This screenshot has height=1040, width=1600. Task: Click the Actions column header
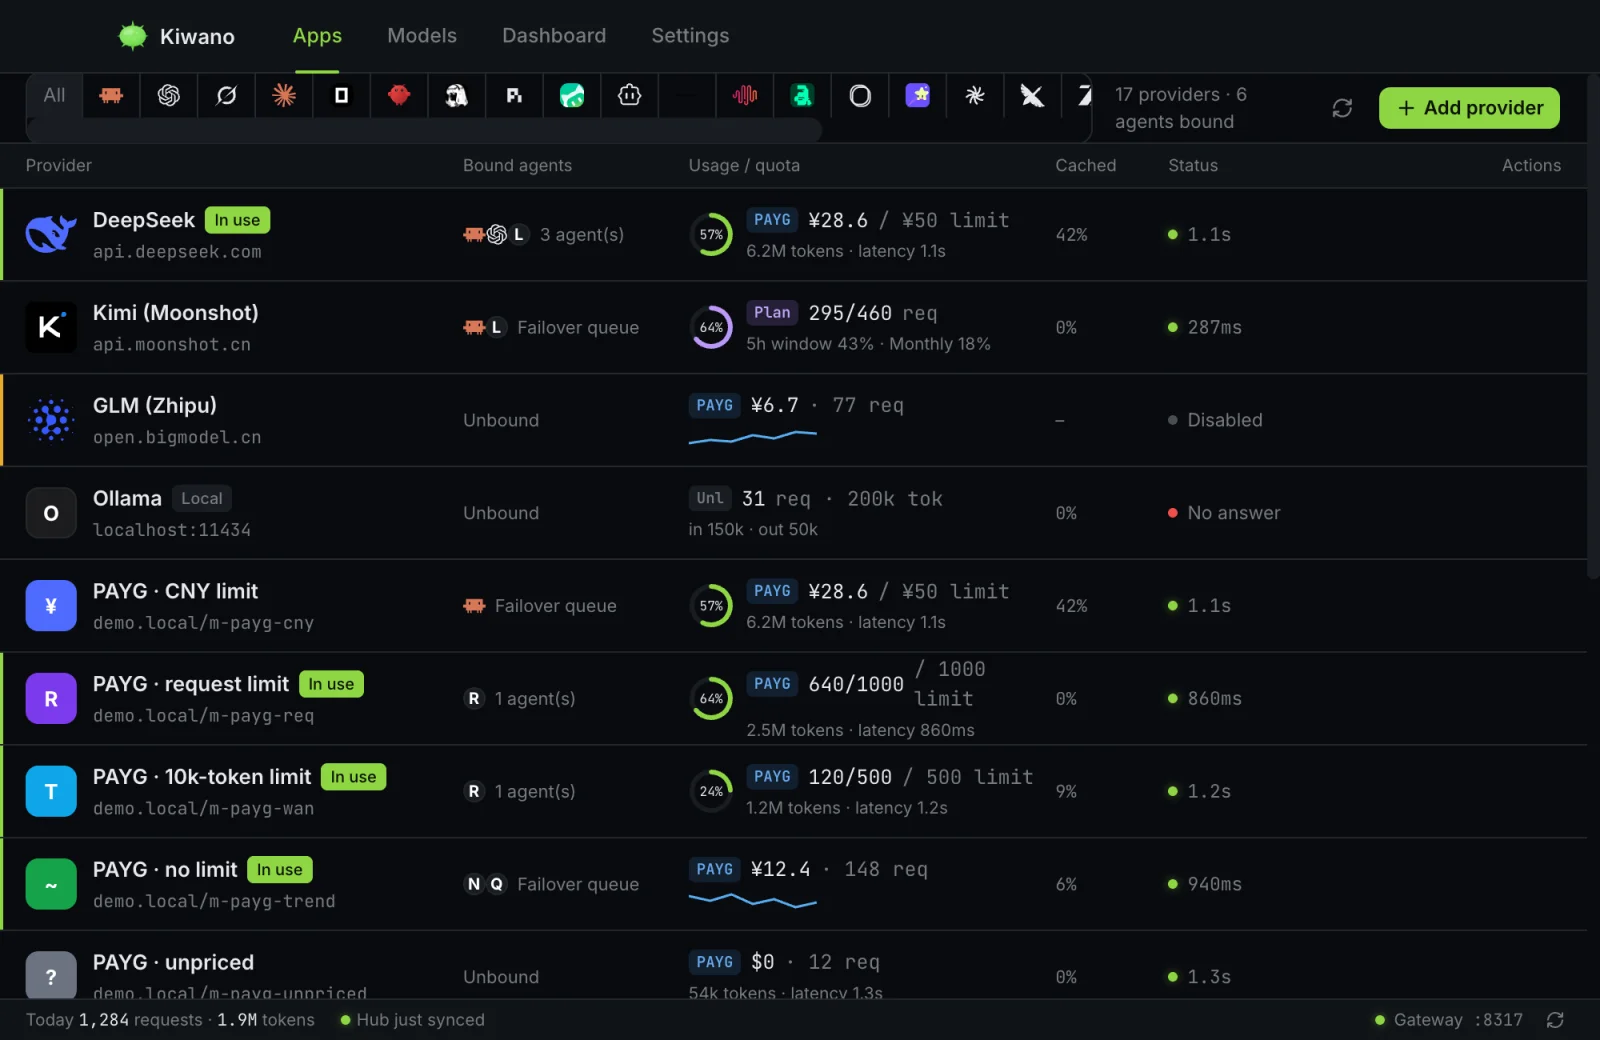(x=1531, y=165)
